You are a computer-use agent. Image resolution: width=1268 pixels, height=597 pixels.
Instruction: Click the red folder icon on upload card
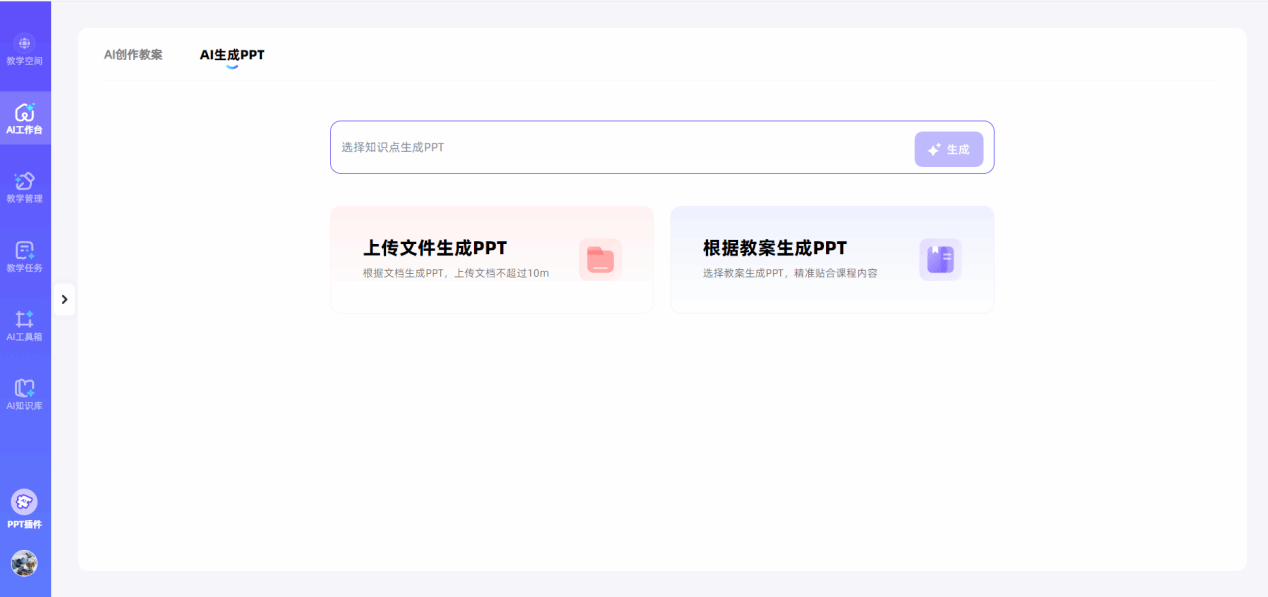pyautogui.click(x=600, y=260)
